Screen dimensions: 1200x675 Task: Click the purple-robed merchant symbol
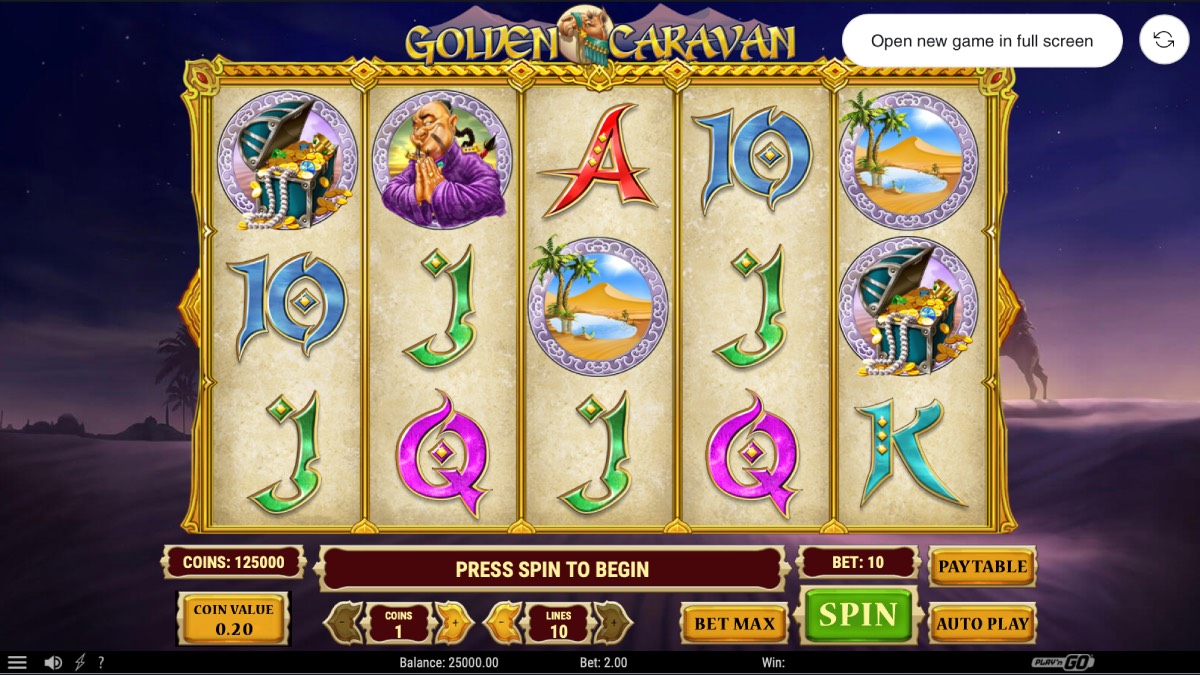click(x=441, y=160)
